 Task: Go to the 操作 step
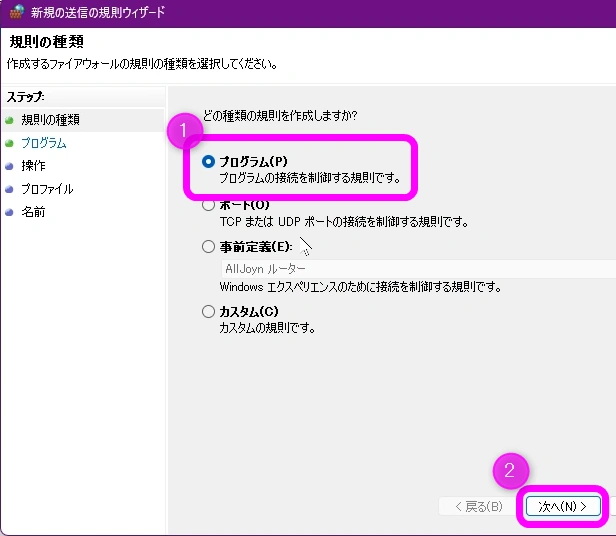pos(33,166)
